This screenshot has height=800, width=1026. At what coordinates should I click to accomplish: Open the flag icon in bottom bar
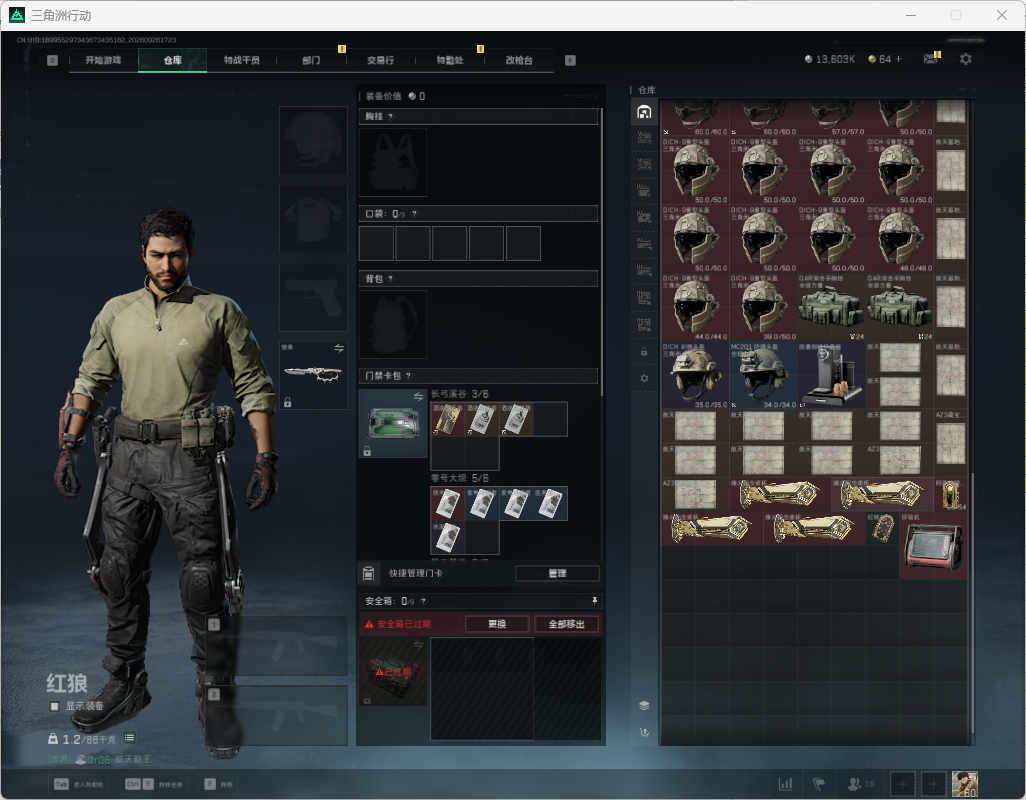819,784
